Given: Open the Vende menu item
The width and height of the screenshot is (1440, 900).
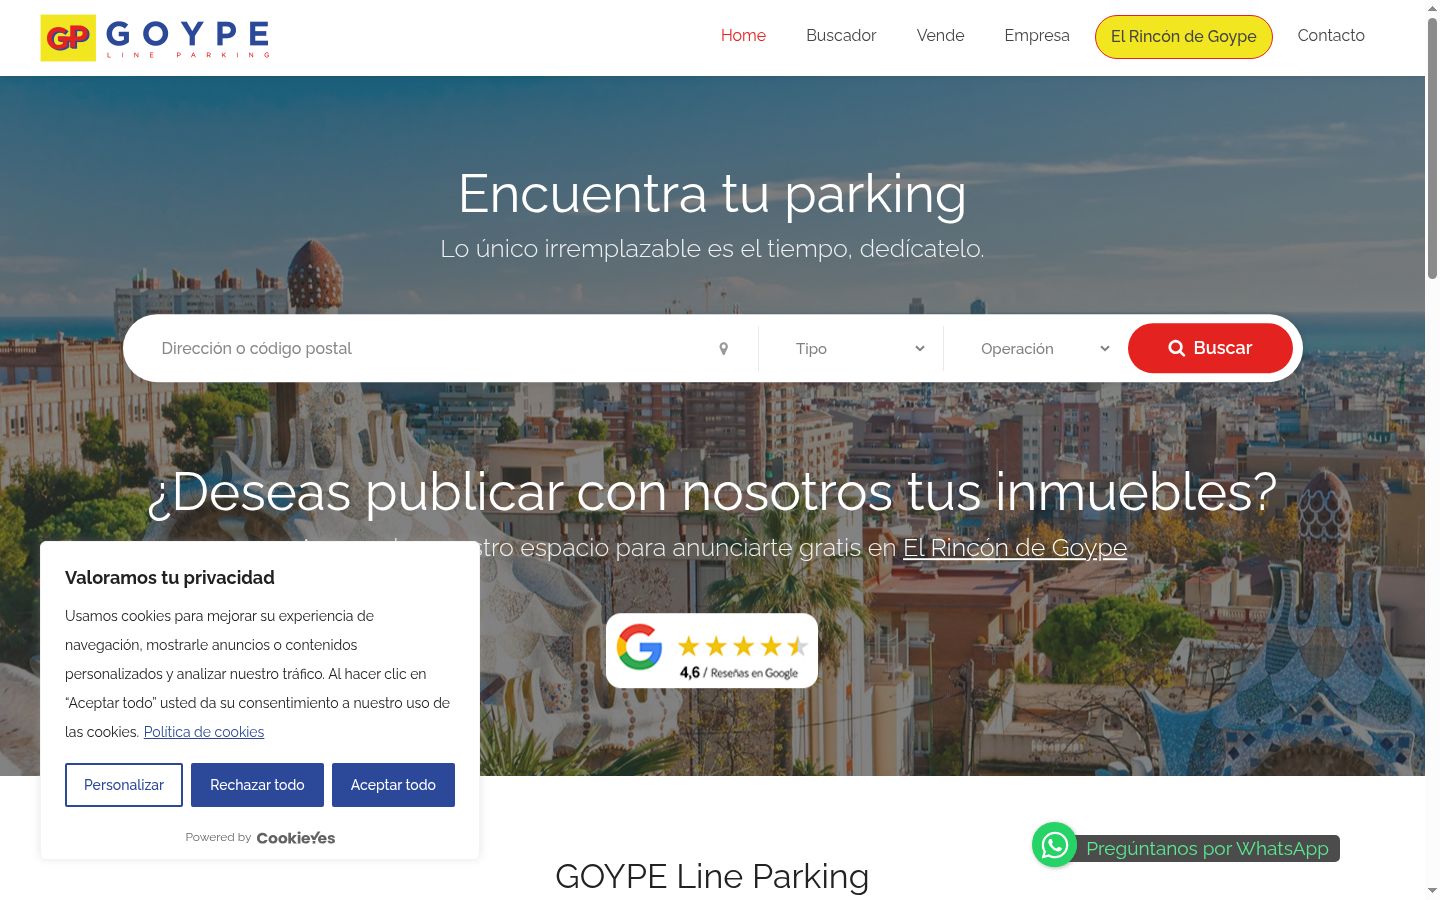Looking at the screenshot, I should (941, 36).
